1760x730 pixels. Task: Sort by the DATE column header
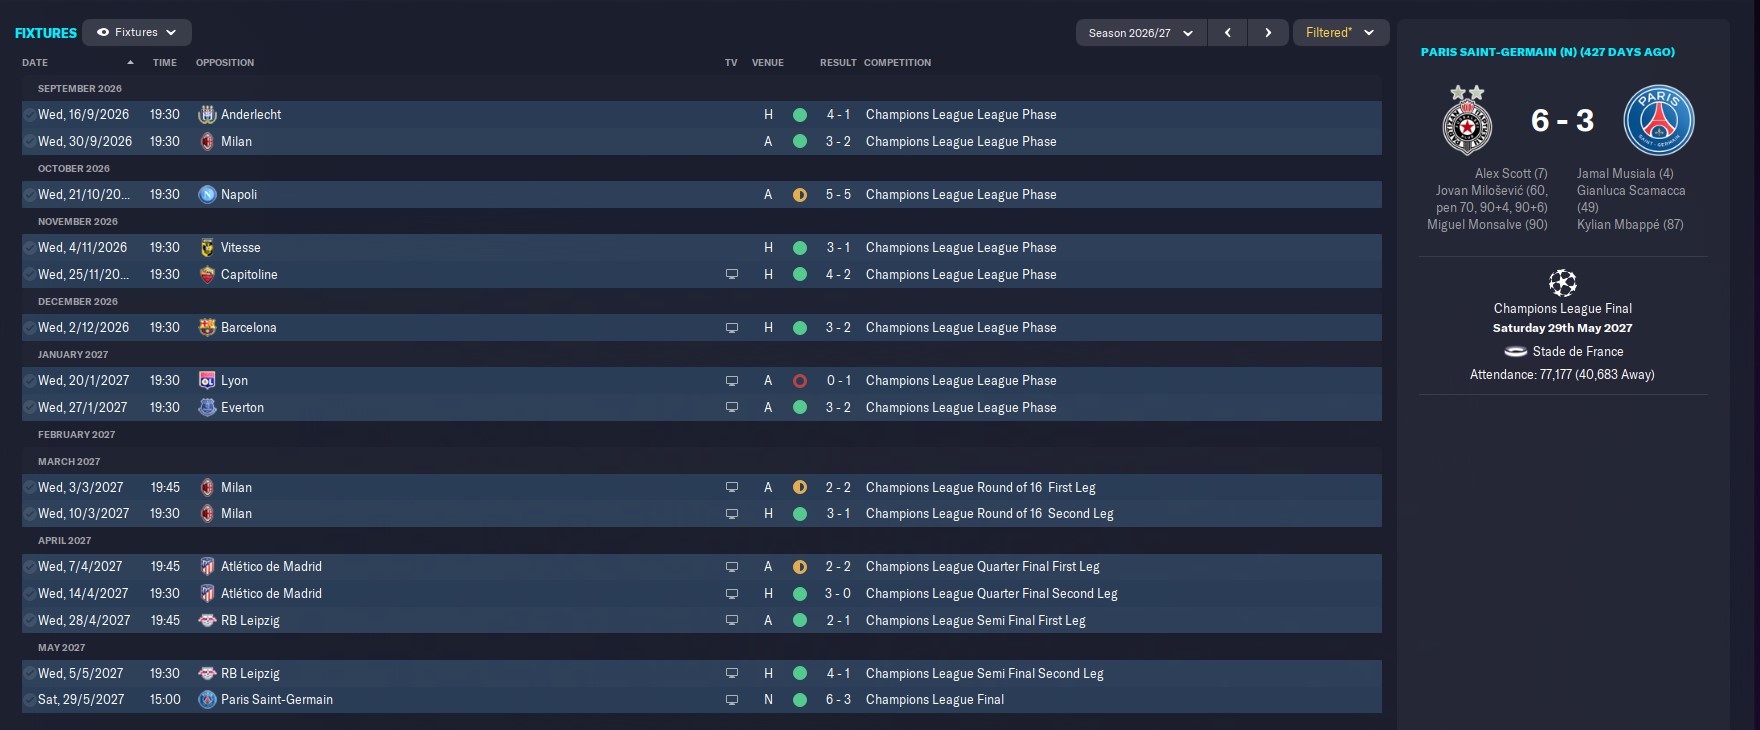pyautogui.click(x=35, y=63)
